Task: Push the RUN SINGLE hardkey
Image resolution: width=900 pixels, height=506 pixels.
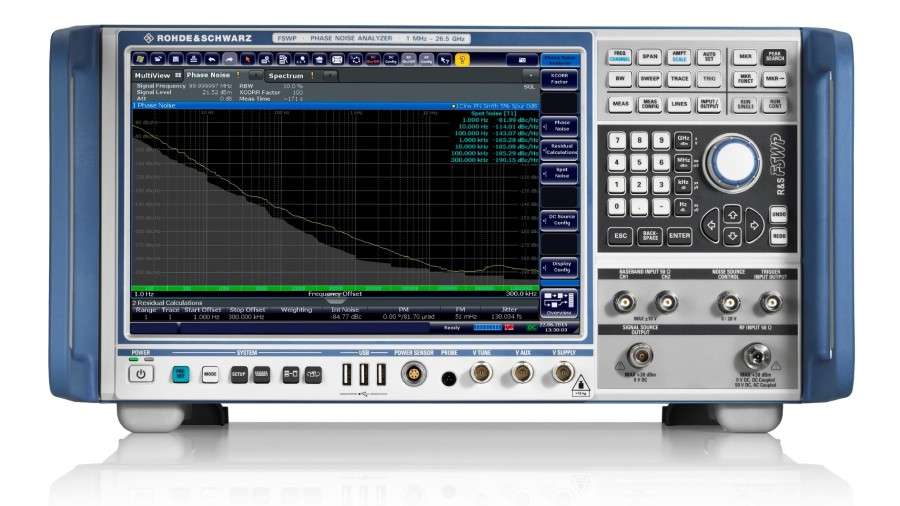Action: click(745, 104)
